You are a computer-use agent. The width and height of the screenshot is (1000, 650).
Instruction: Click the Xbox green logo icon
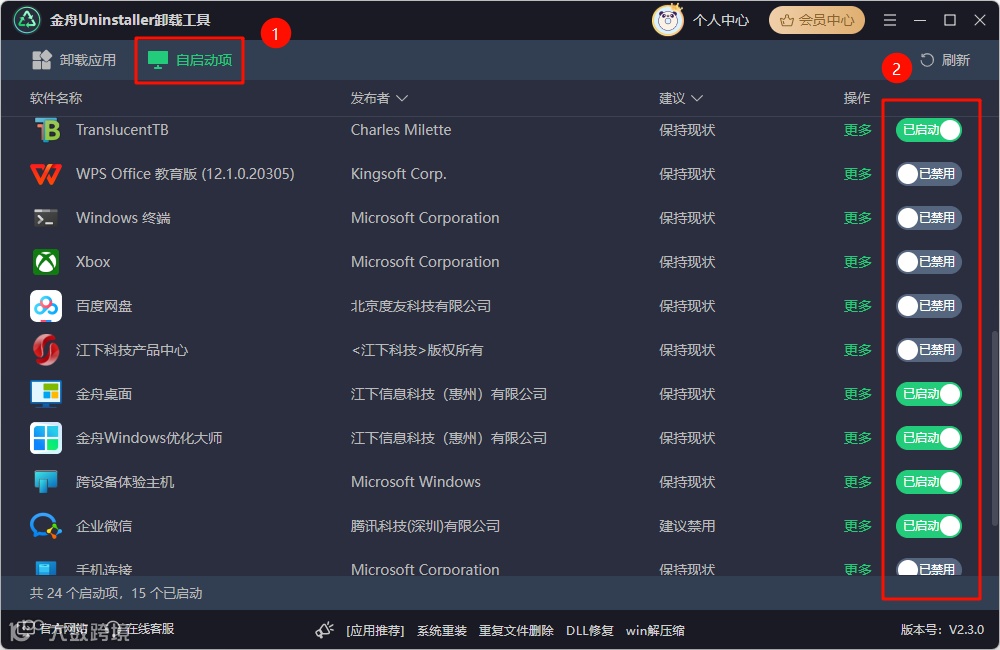tap(46, 262)
